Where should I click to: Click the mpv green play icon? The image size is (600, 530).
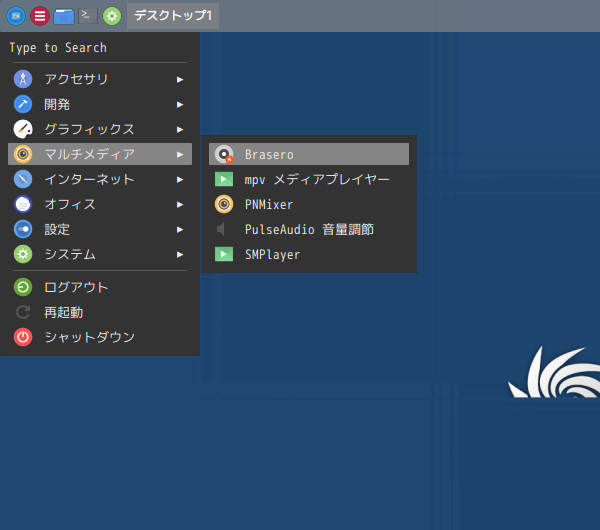[224, 179]
